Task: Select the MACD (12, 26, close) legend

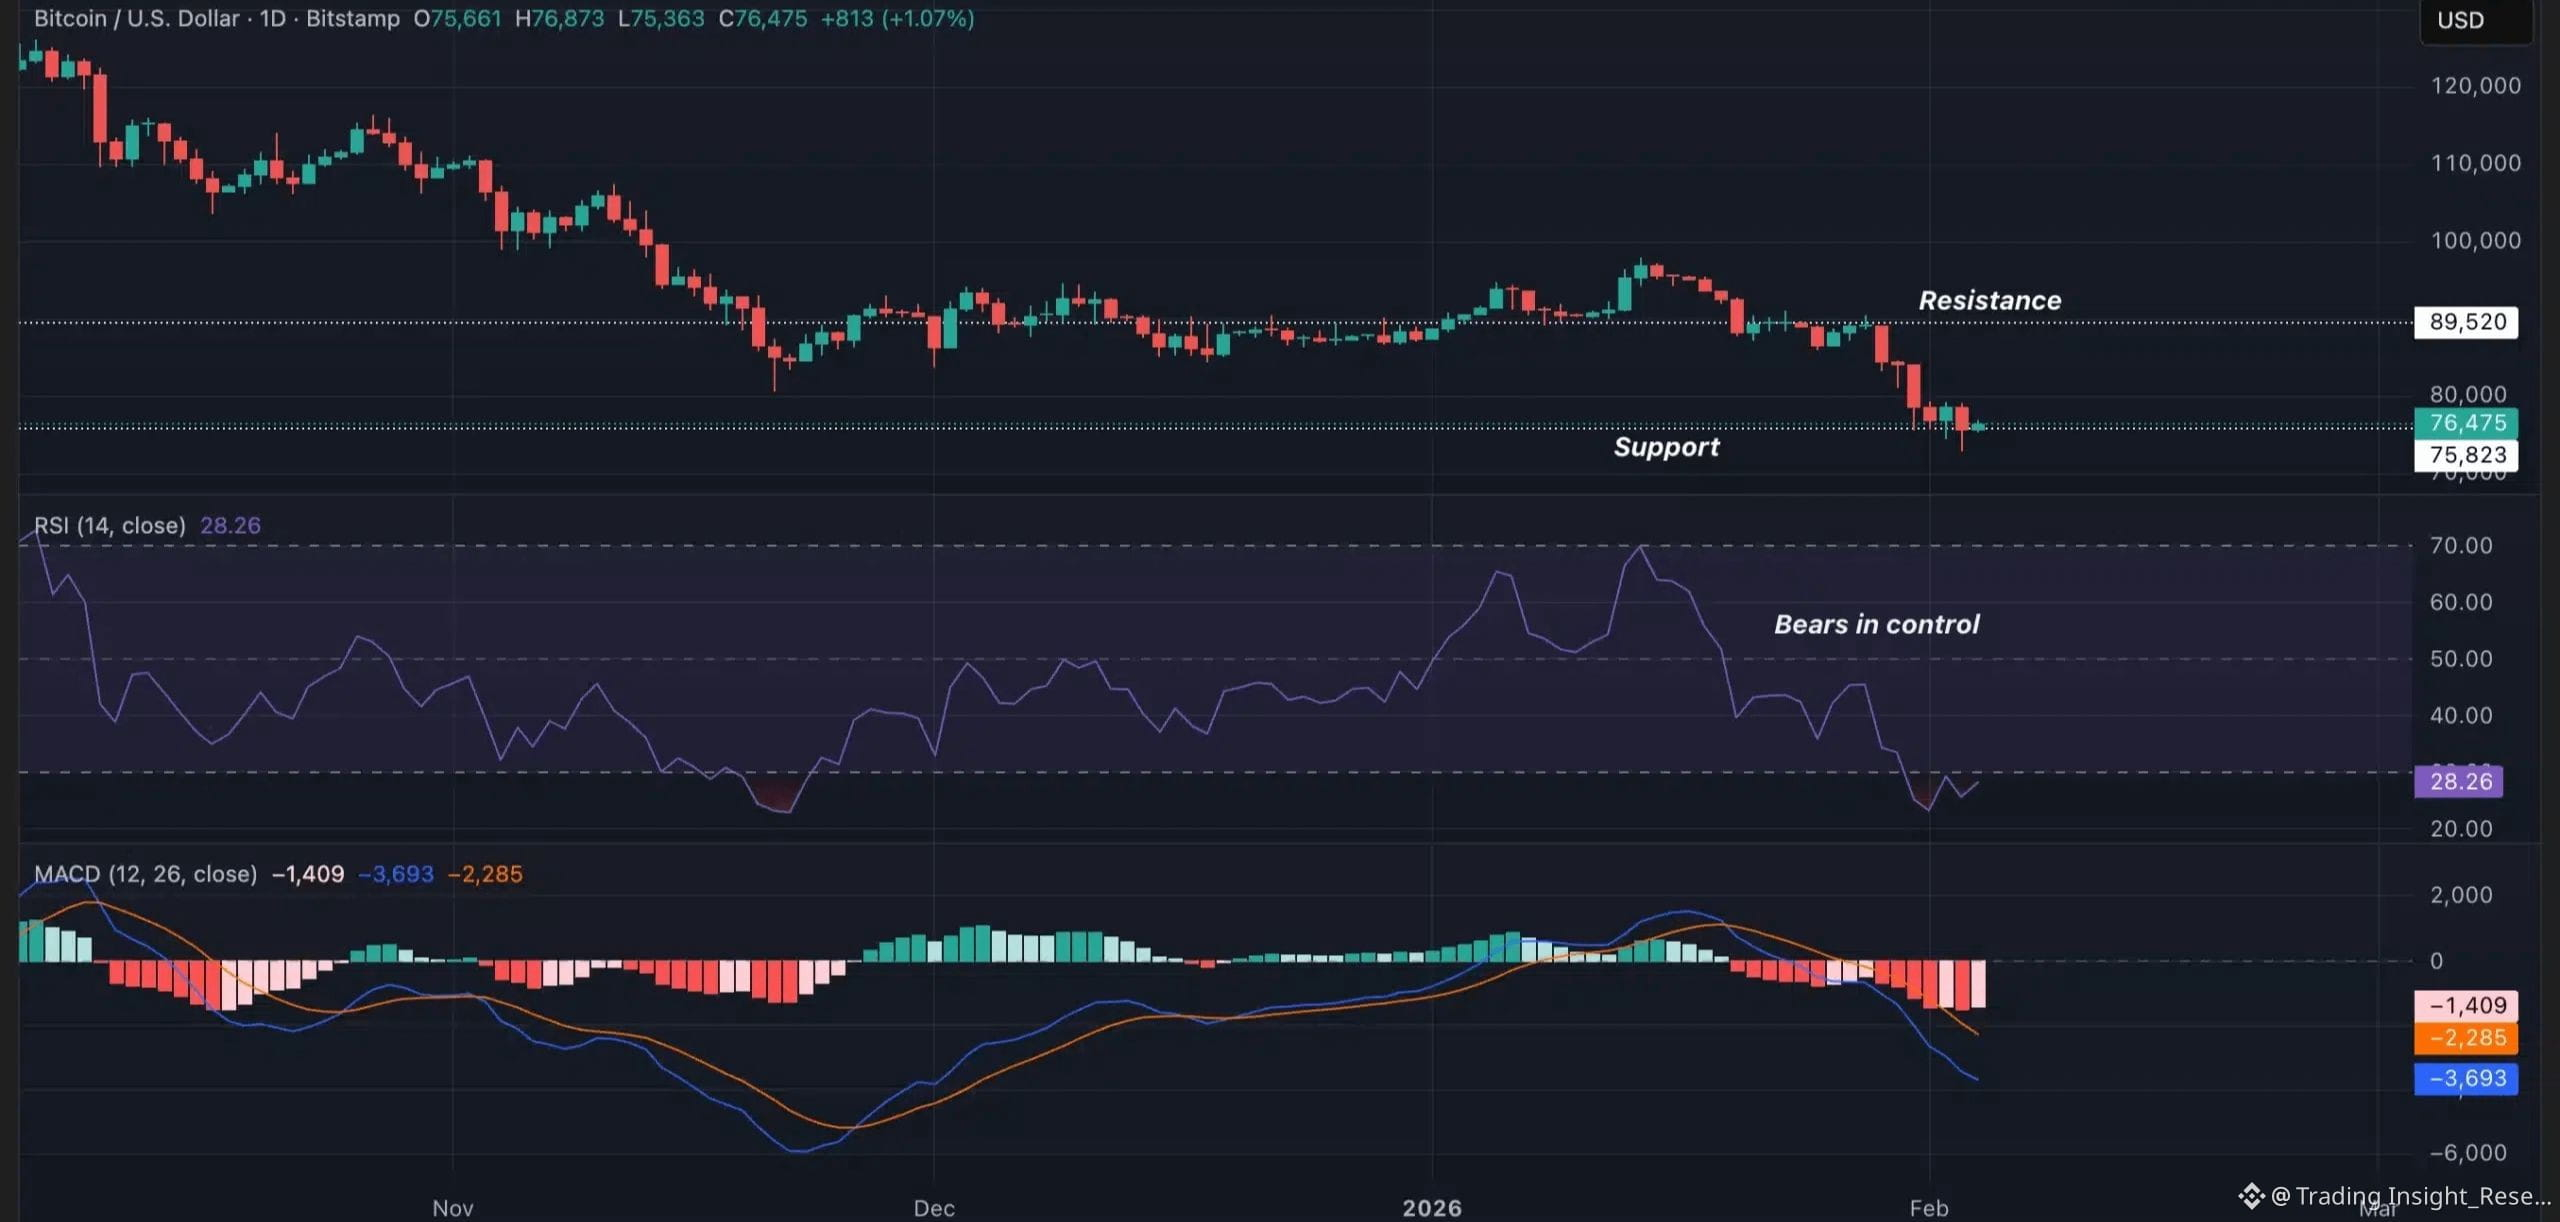Action: click(x=145, y=874)
